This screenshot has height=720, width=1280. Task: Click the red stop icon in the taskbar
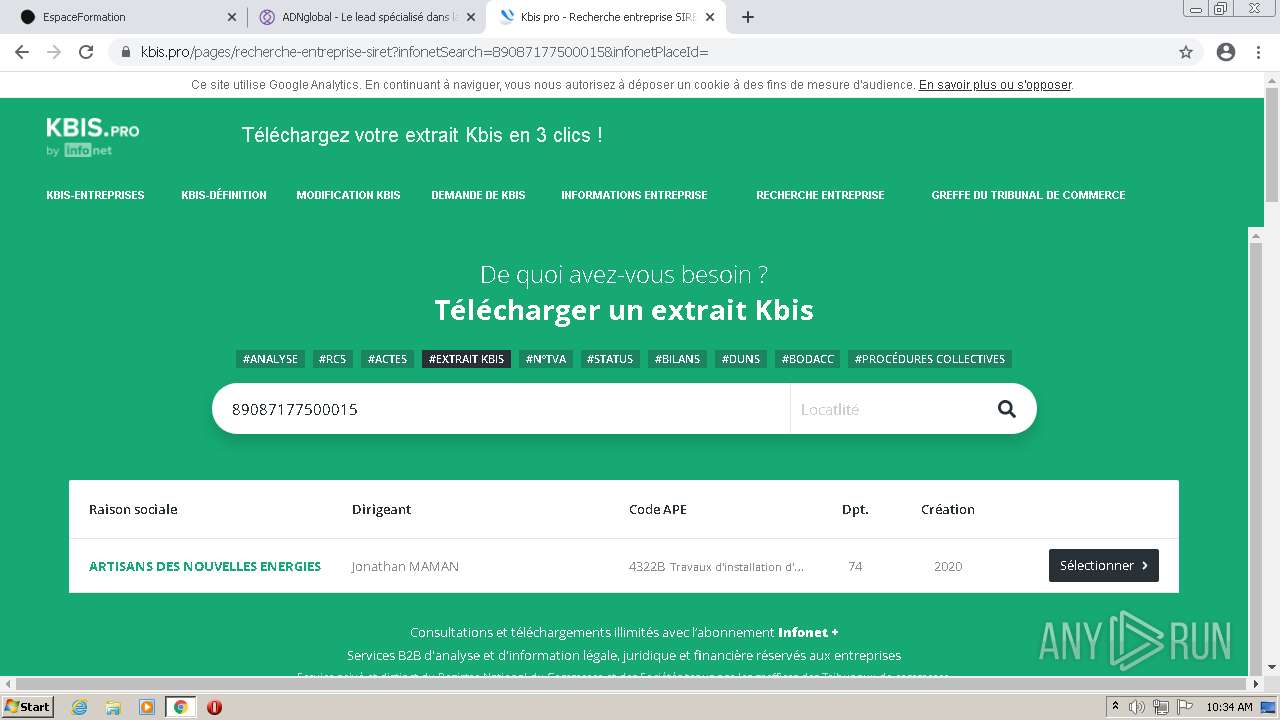[x=214, y=707]
